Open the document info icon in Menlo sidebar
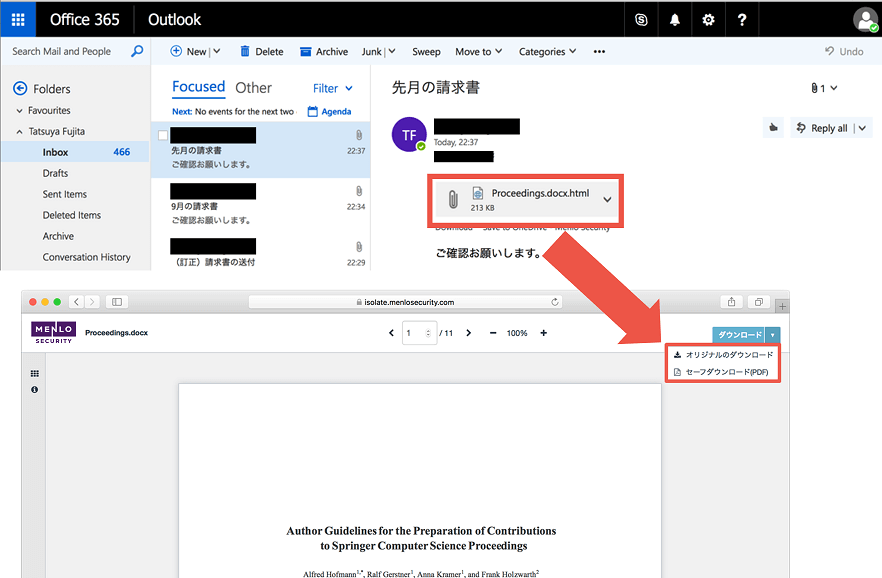The image size is (882, 578). click(35, 390)
